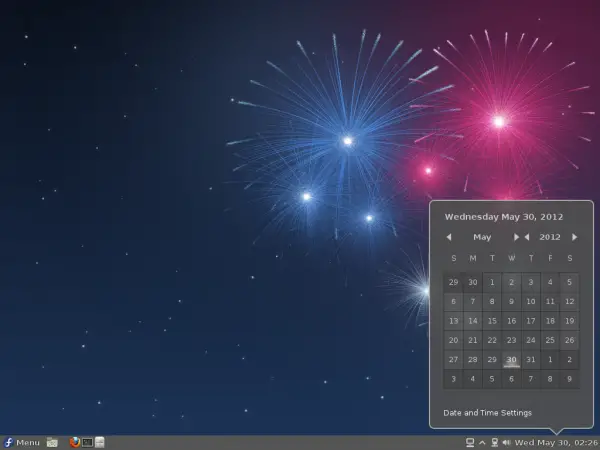Click the Menu label in the panel
600x450 pixels.
tap(28, 443)
